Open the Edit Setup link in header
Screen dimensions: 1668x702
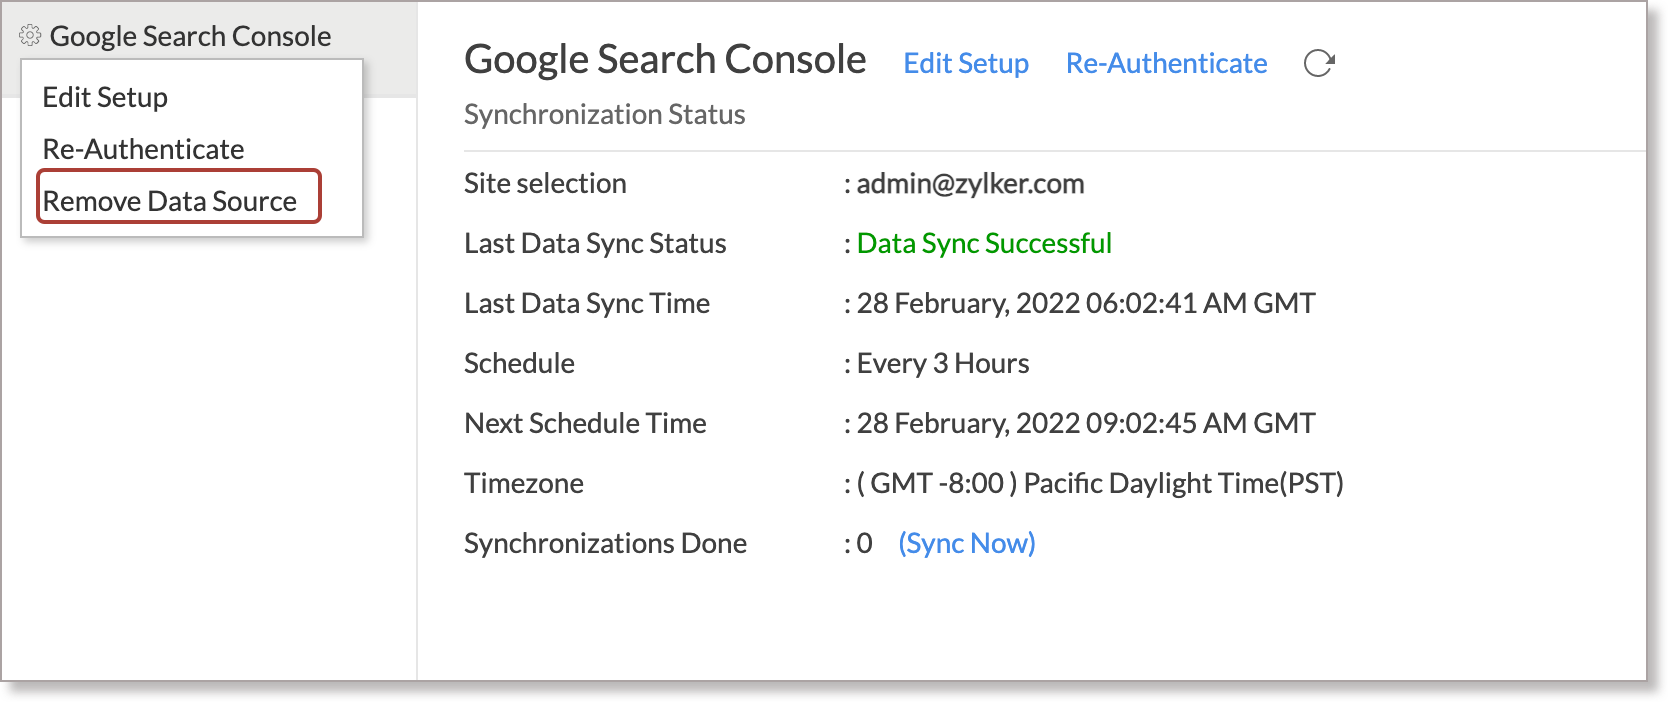(966, 64)
